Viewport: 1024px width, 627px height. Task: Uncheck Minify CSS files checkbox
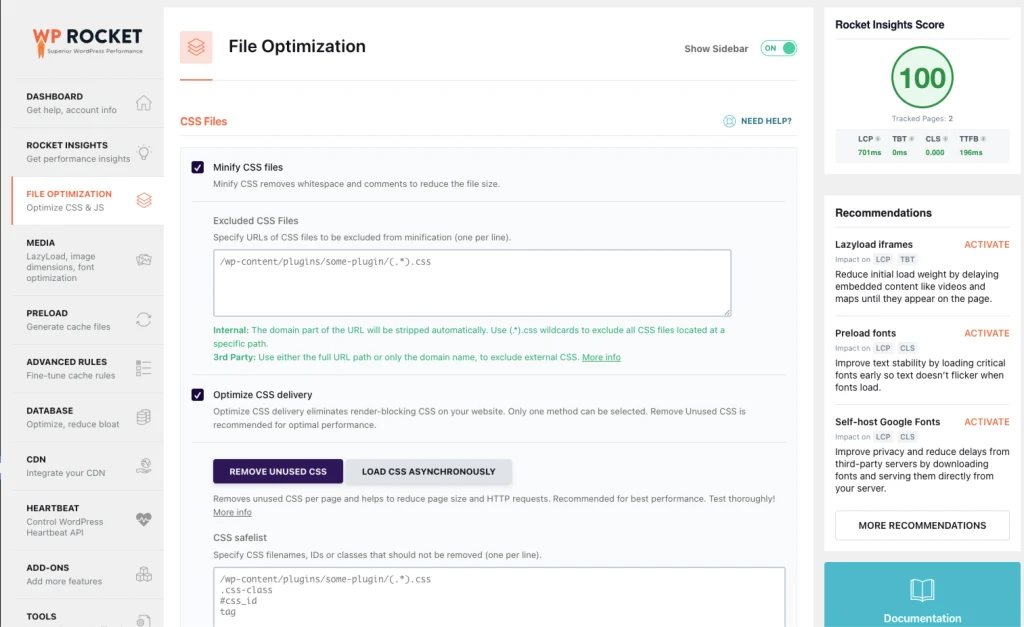click(x=197, y=167)
